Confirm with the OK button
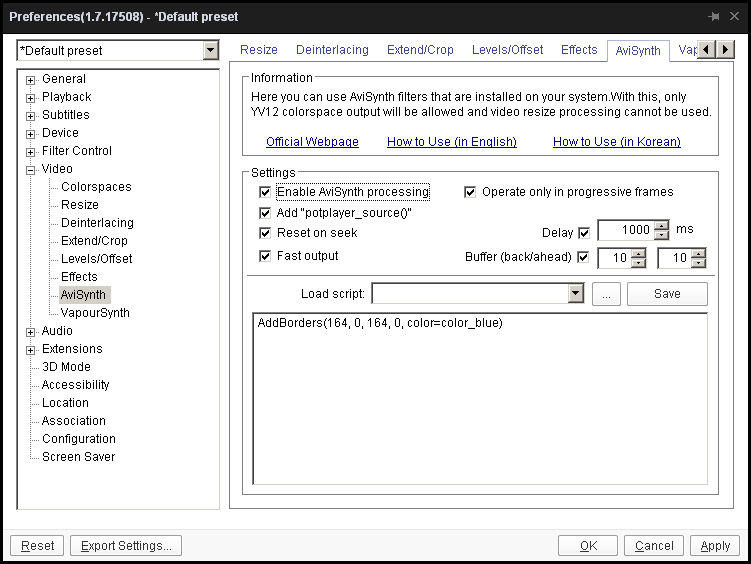Image resolution: width=751 pixels, height=564 pixels. click(588, 546)
